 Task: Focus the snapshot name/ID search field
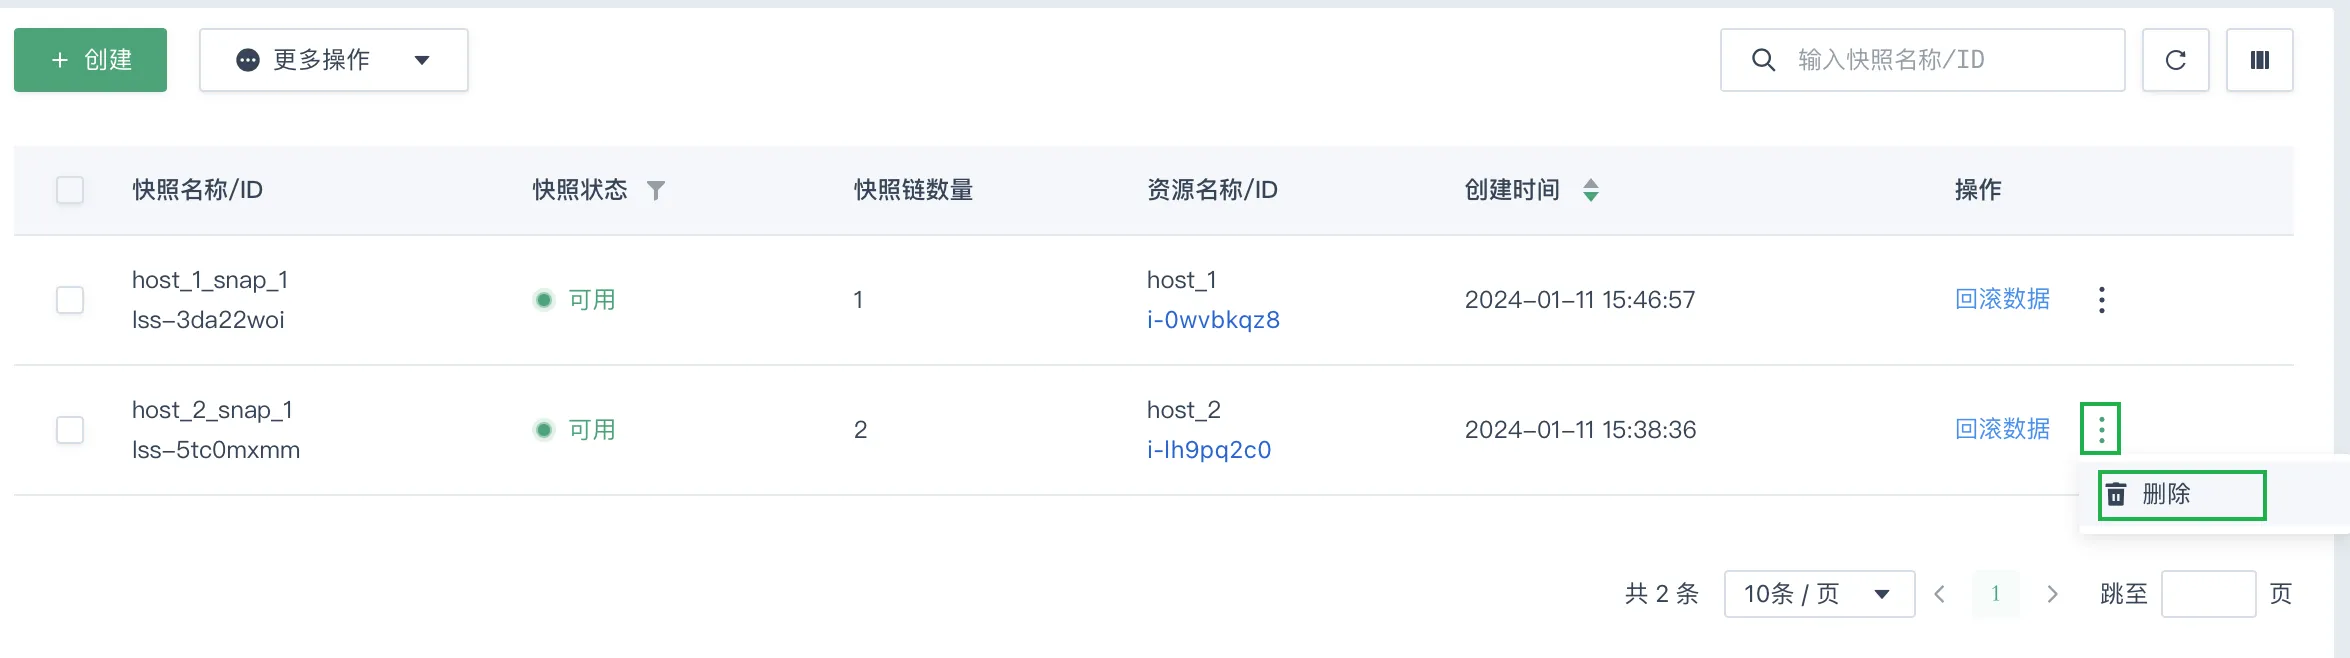(x=1922, y=60)
